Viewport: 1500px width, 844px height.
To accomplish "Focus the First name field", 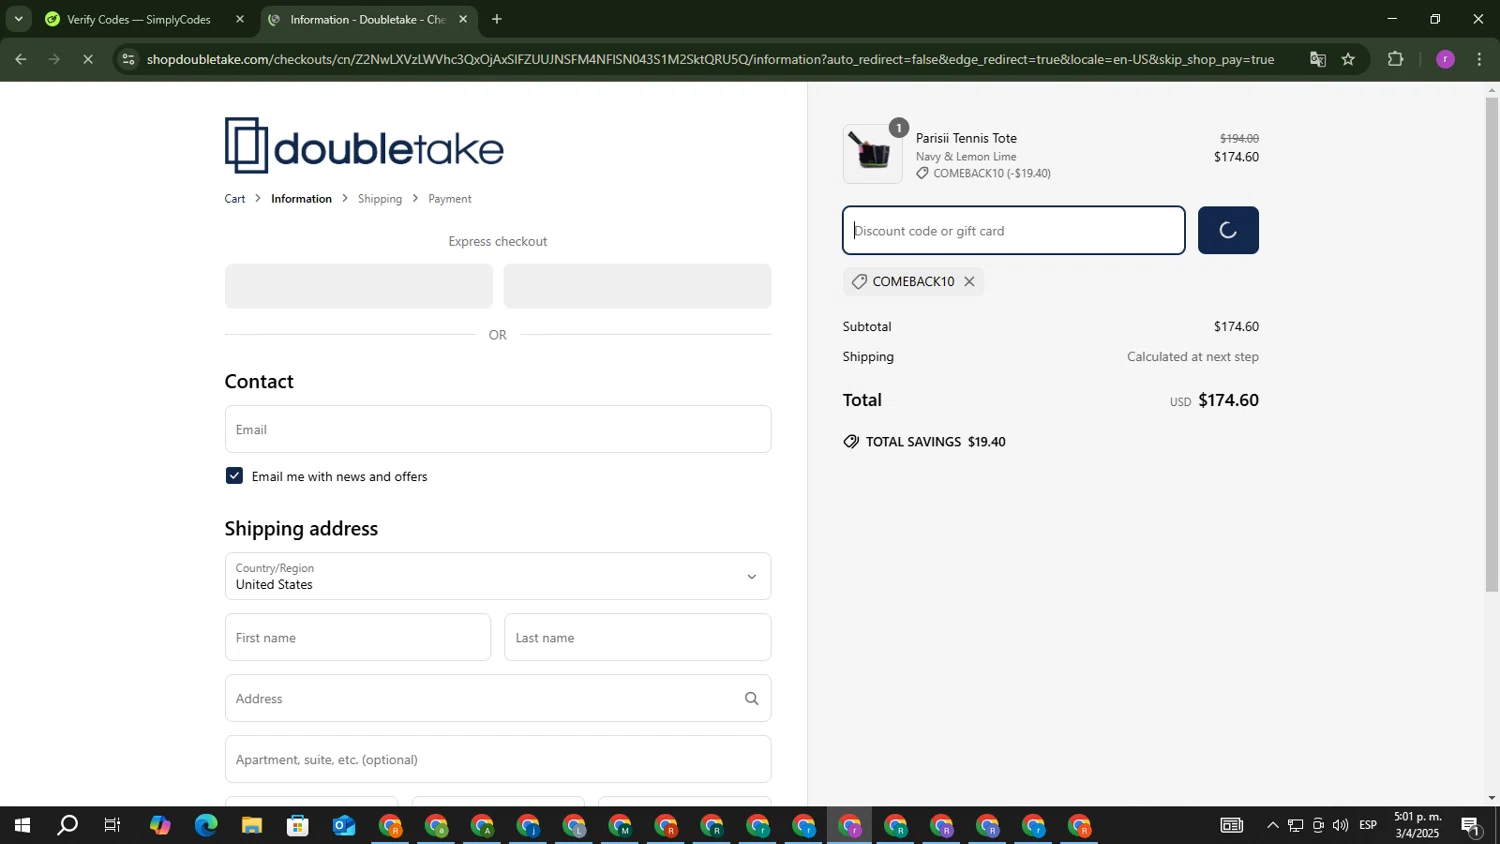I will (358, 637).
